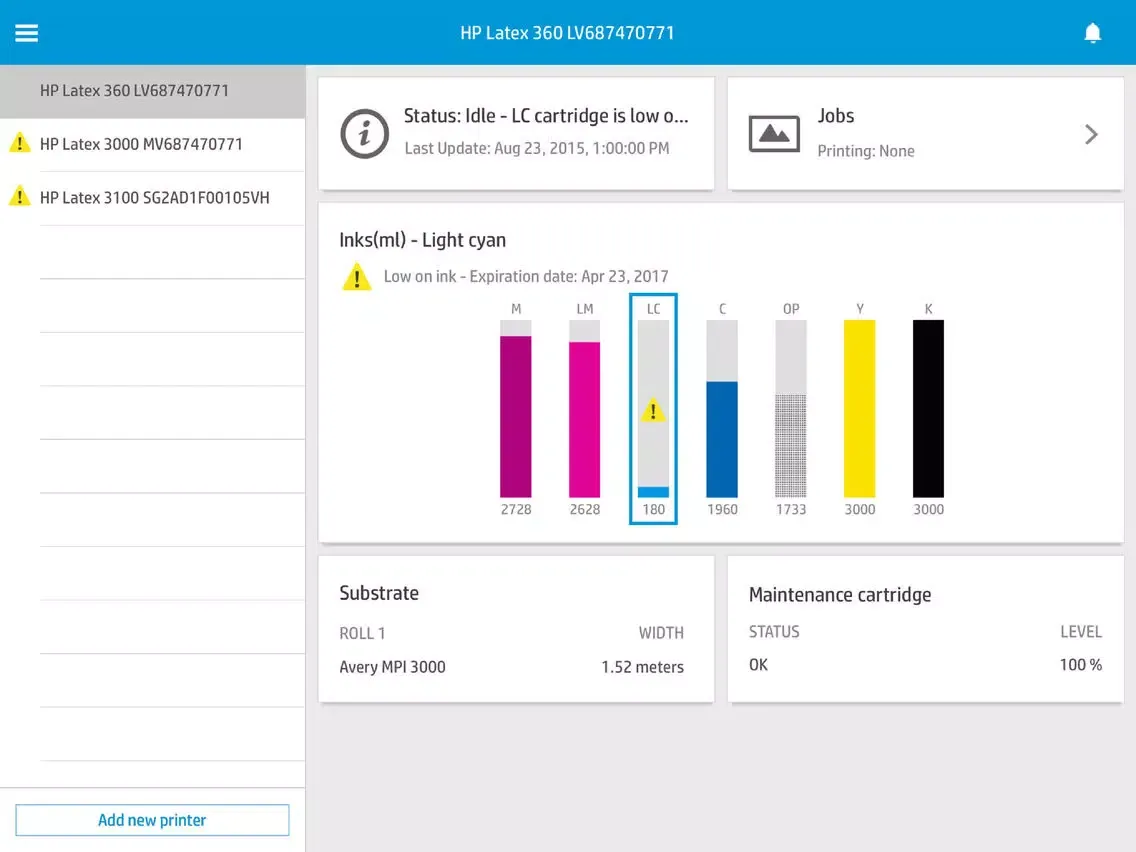Expand Jobs with the chevron arrow

1091,134
